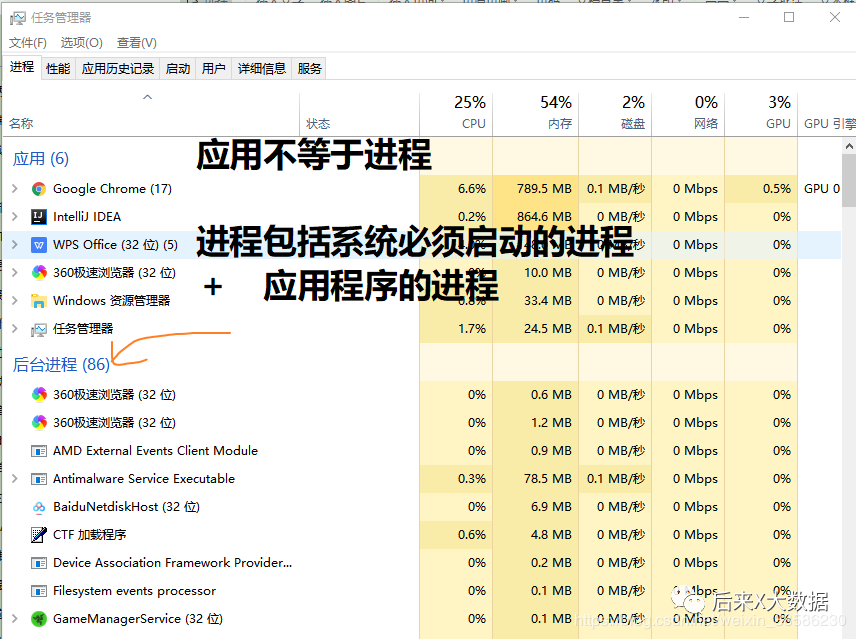Switch to the 服务 tab

(310, 69)
